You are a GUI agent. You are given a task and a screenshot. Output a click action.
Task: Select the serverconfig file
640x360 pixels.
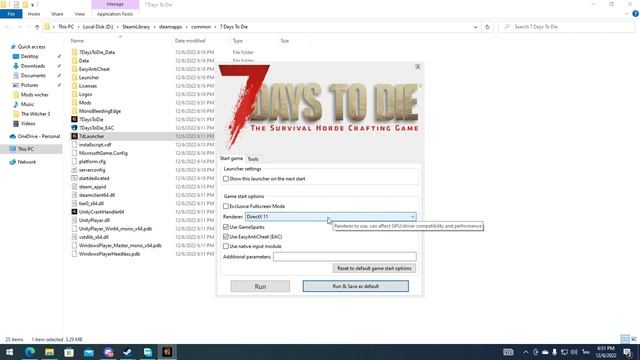click(x=92, y=170)
